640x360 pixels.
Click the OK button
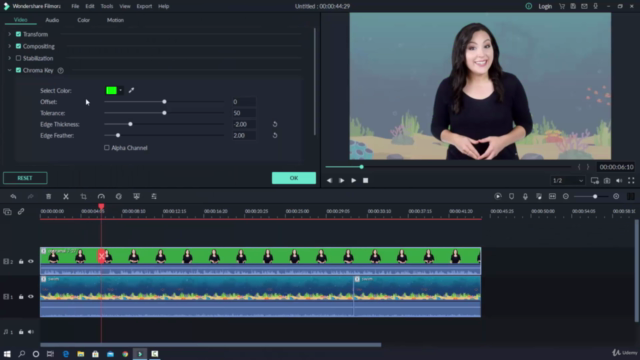294,178
